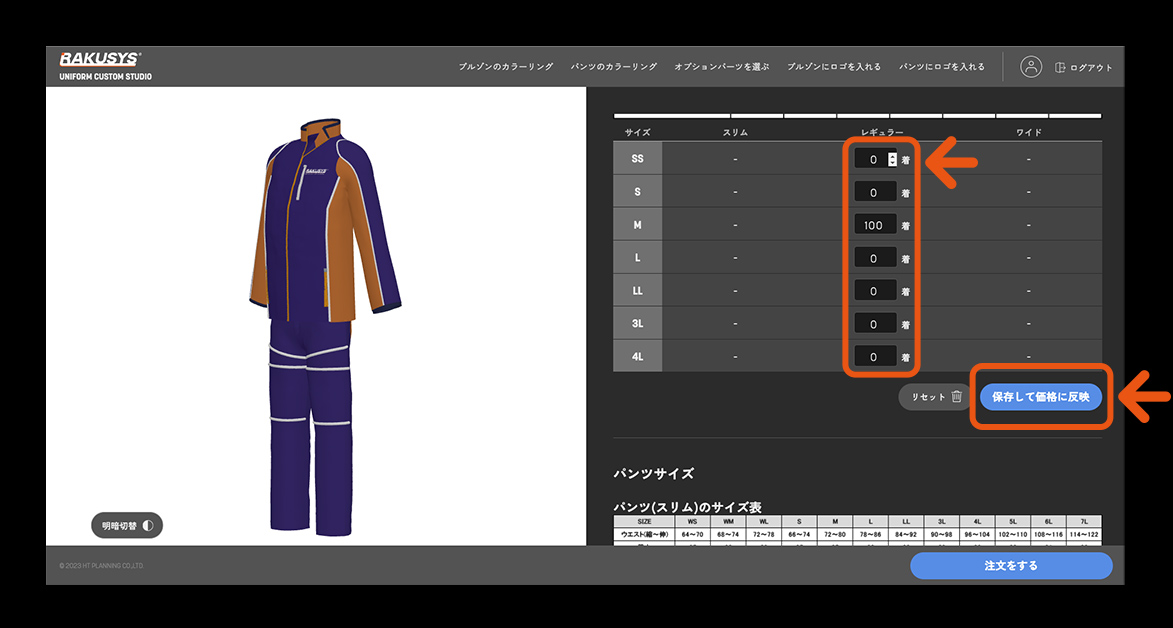The width and height of the screenshot is (1173, 628).
Task: Go to ブルゾンにロゴを入れる section
Action: pyautogui.click(x=834, y=67)
